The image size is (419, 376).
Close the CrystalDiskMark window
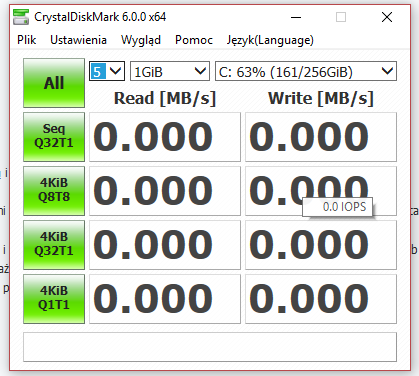click(387, 17)
